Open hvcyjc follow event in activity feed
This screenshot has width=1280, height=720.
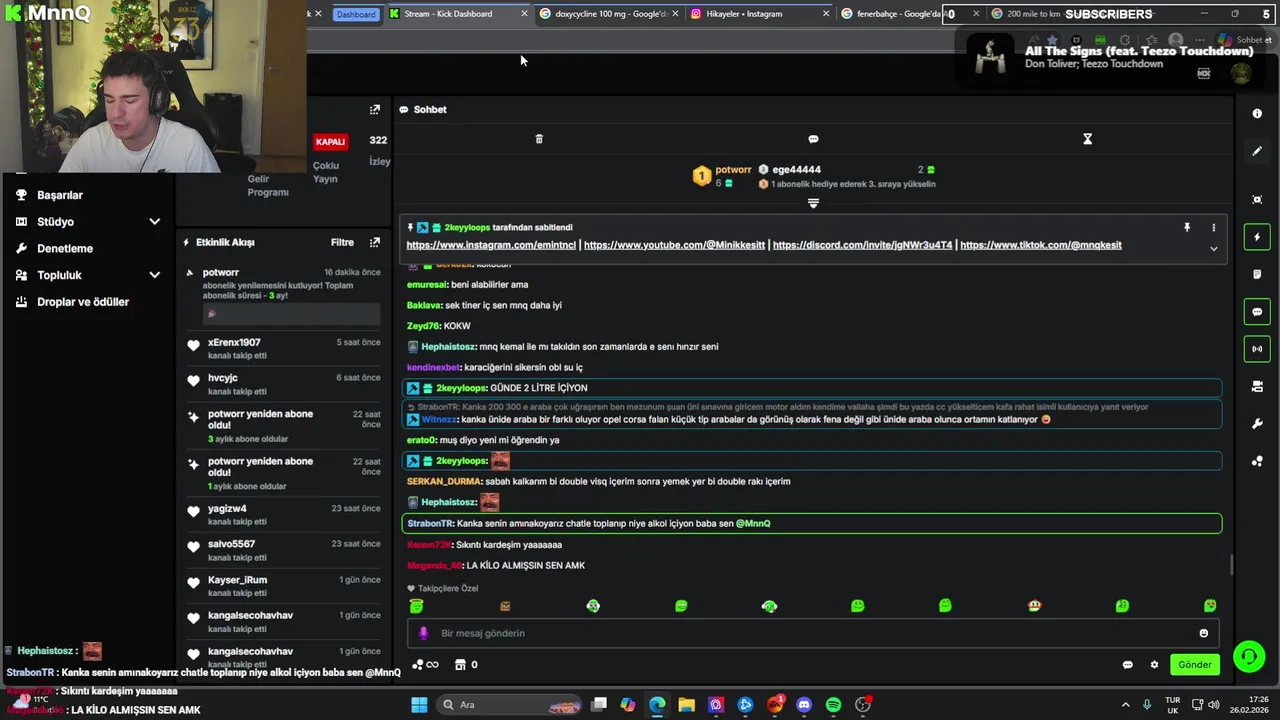click(283, 384)
